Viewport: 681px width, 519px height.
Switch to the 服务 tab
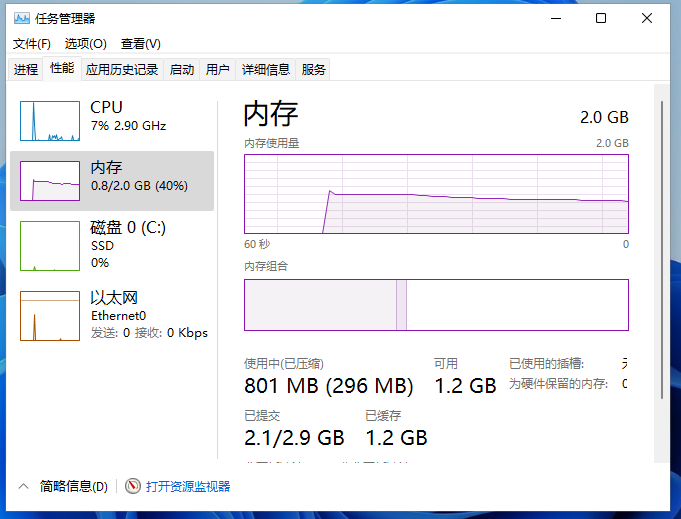coord(314,69)
